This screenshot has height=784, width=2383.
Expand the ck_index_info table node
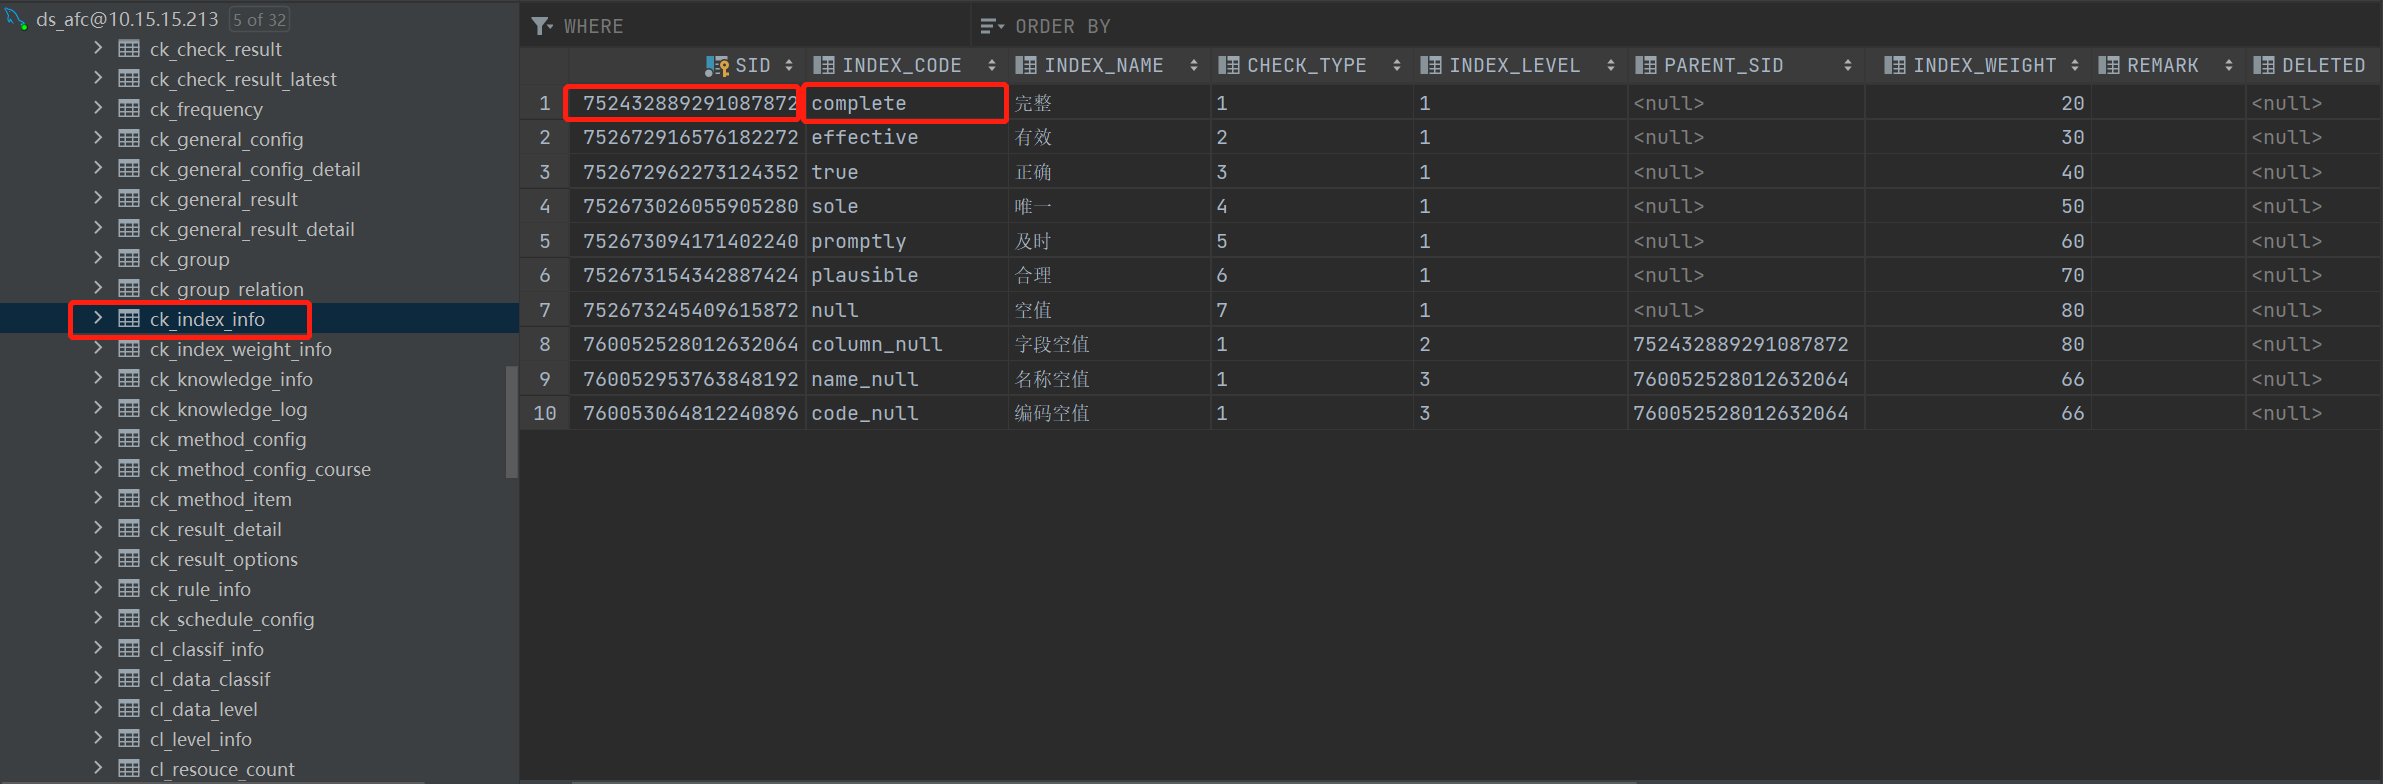[x=97, y=318]
